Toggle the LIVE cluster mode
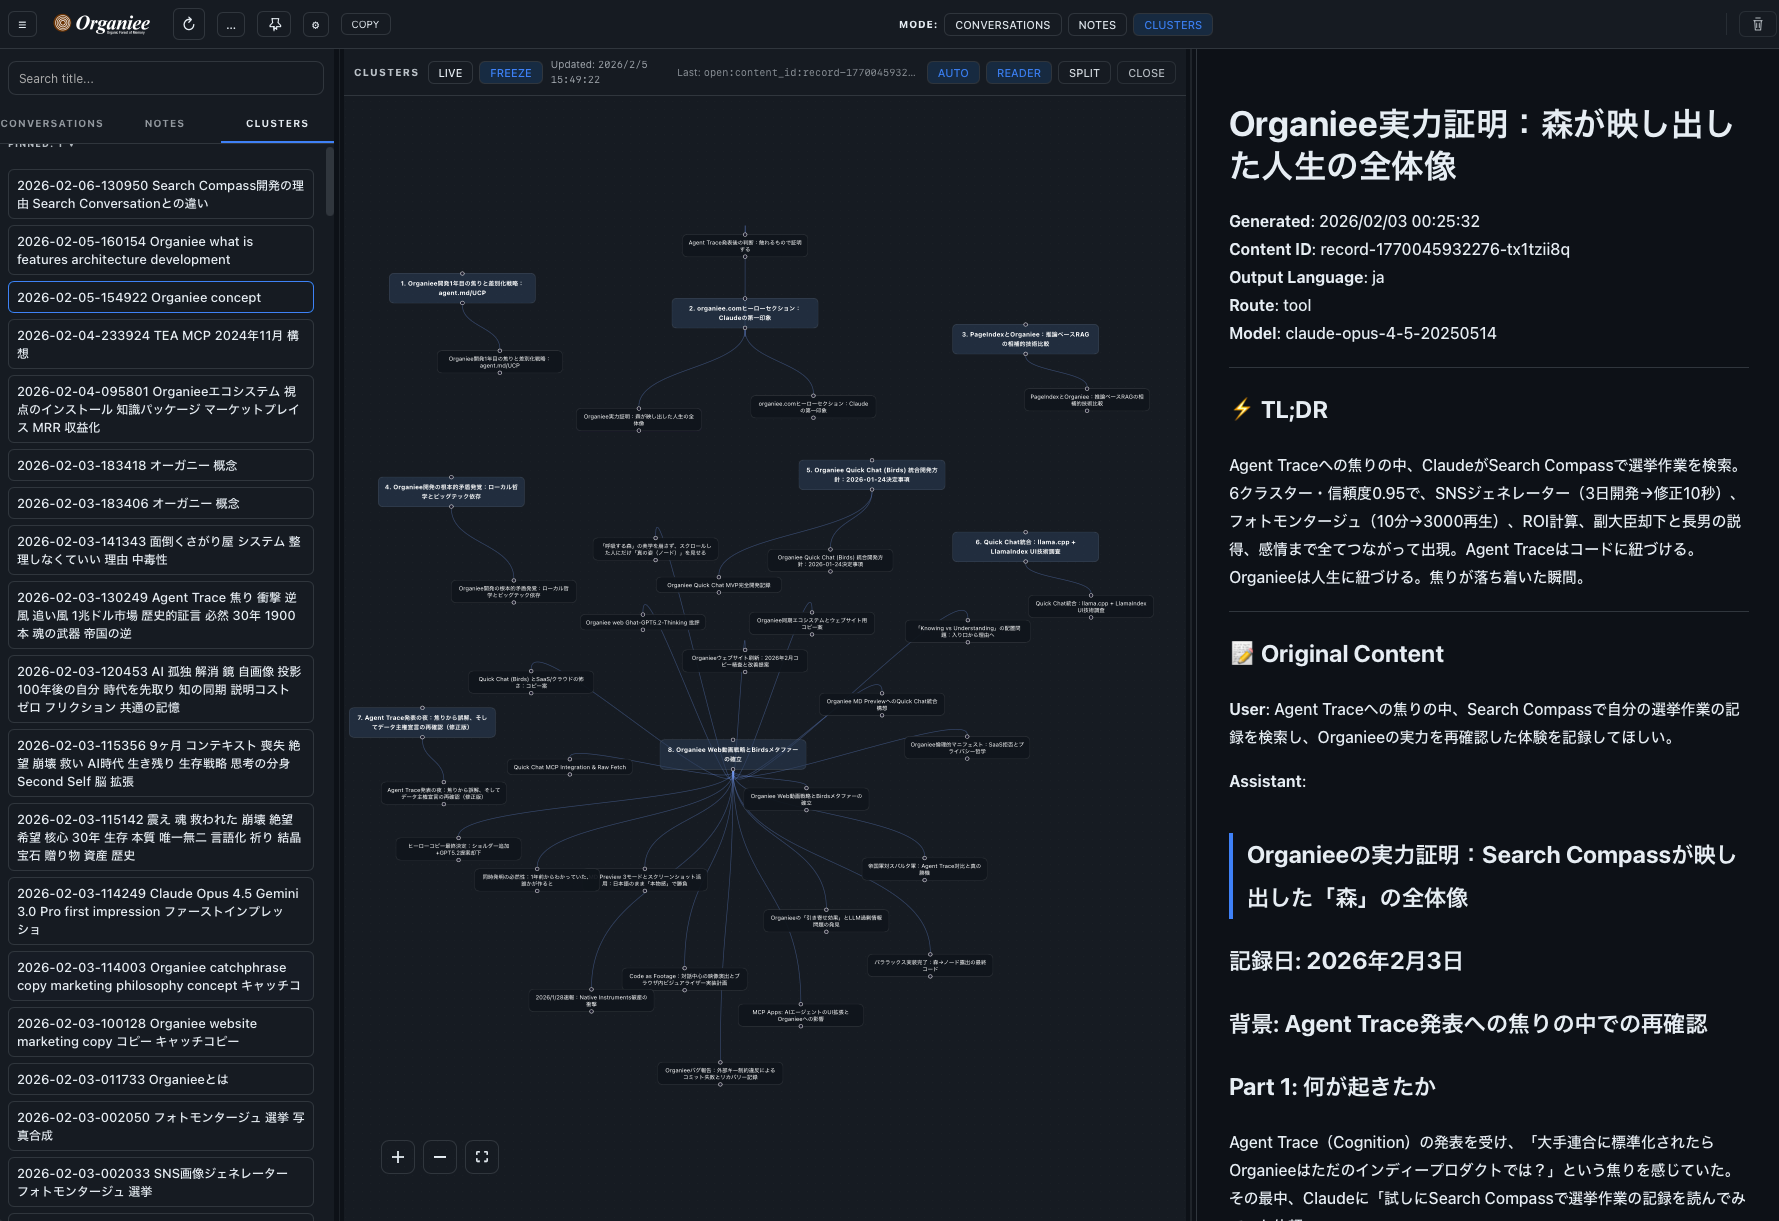 pyautogui.click(x=450, y=73)
